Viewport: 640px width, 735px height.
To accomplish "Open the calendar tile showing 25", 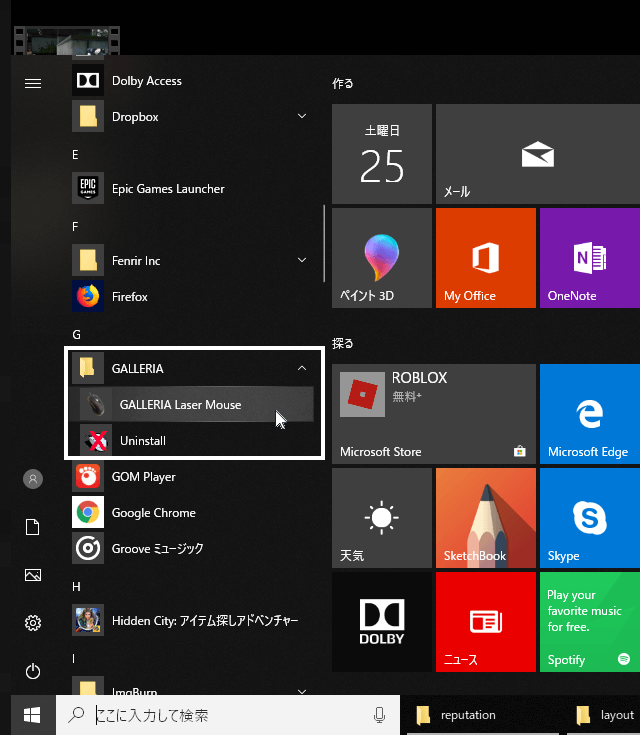I will [382, 154].
